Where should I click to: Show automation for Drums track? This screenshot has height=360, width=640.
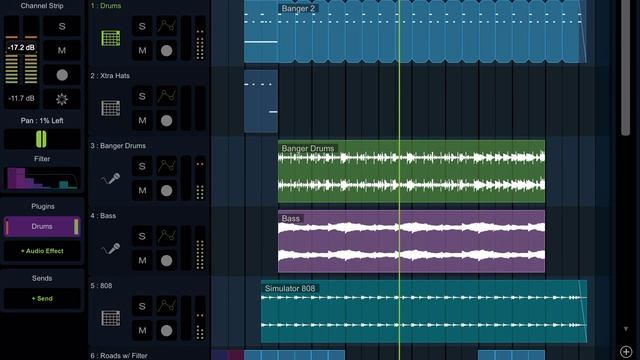(167, 27)
